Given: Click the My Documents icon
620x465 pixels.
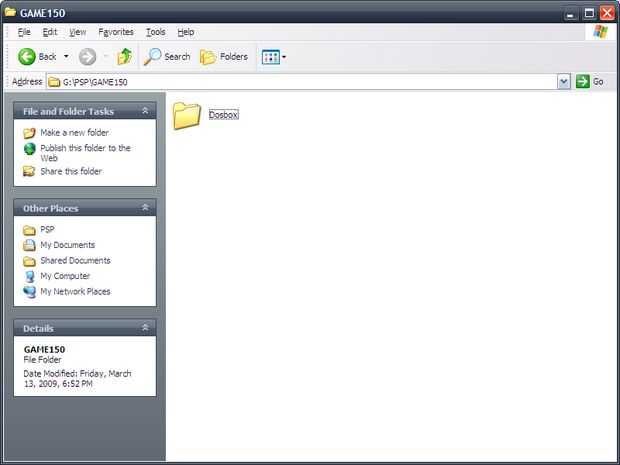Looking at the screenshot, I should coord(29,246).
